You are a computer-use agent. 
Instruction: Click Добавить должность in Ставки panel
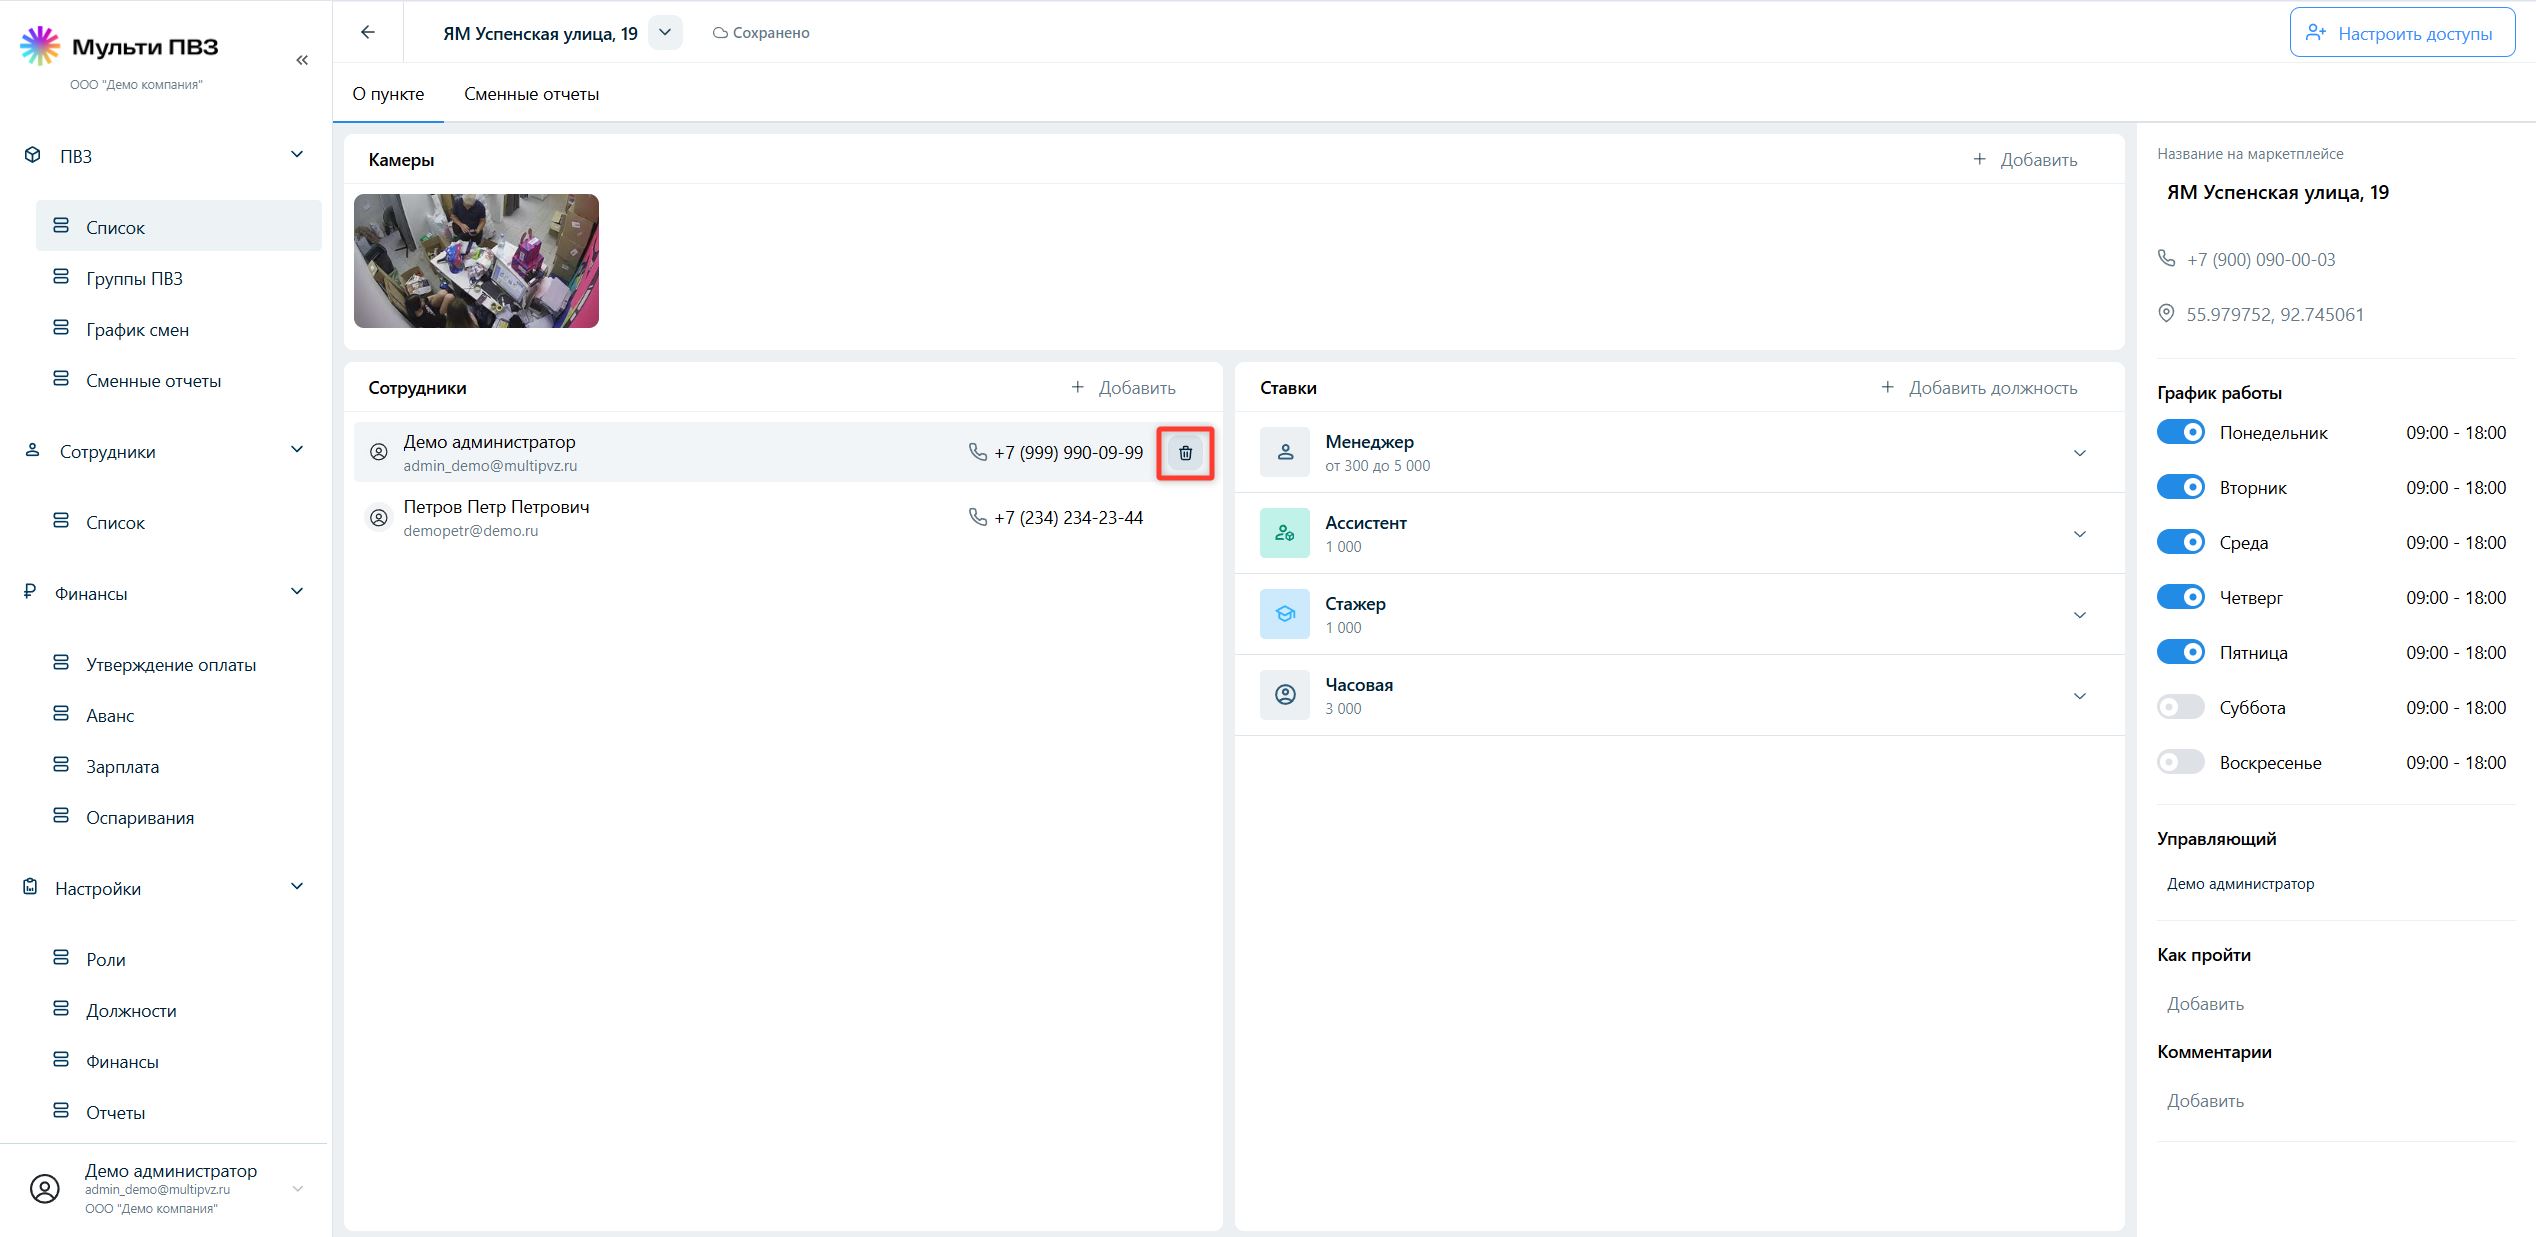coord(1979,387)
